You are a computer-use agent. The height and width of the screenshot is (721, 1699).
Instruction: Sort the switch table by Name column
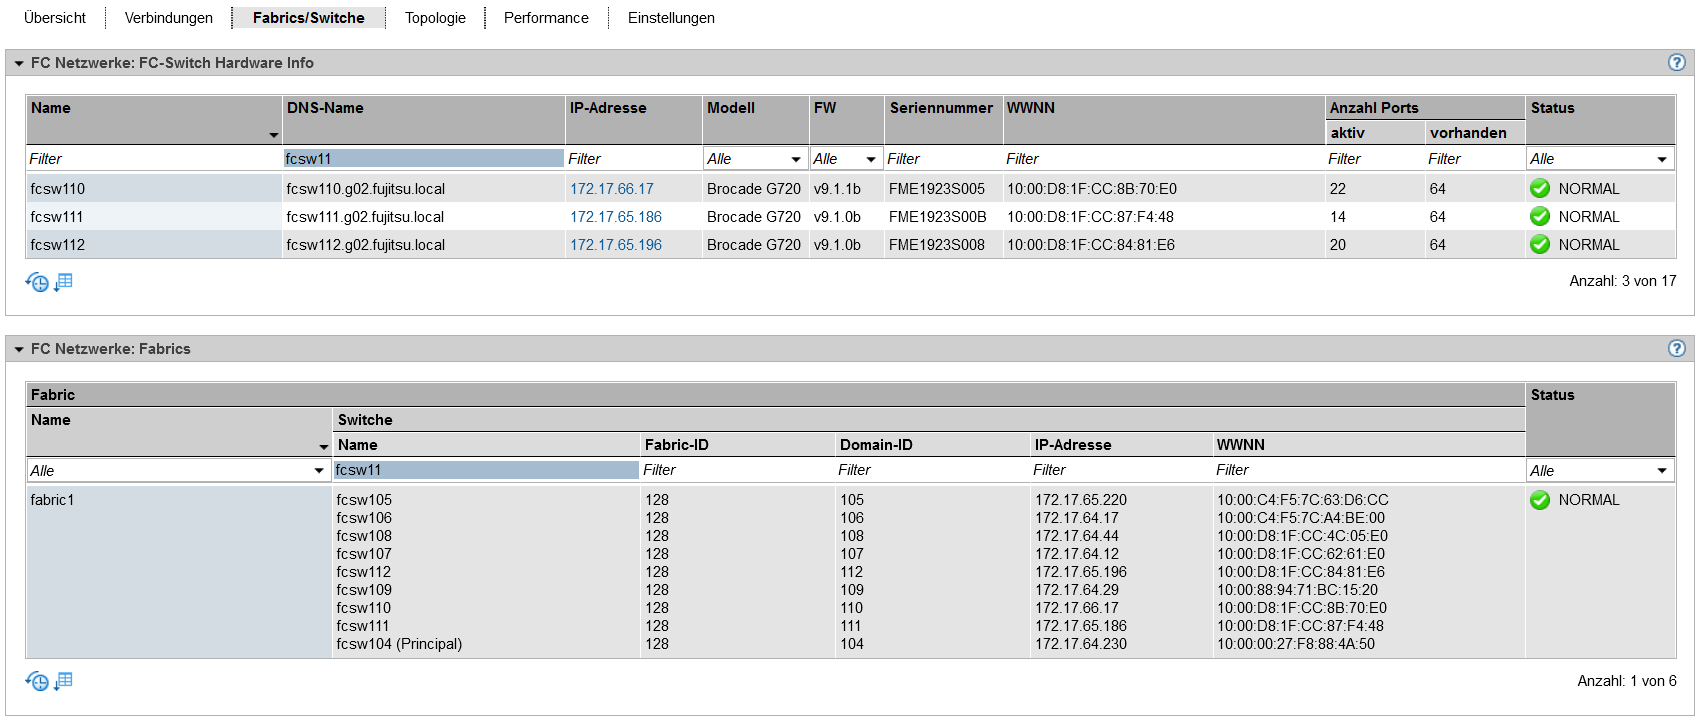(51, 108)
